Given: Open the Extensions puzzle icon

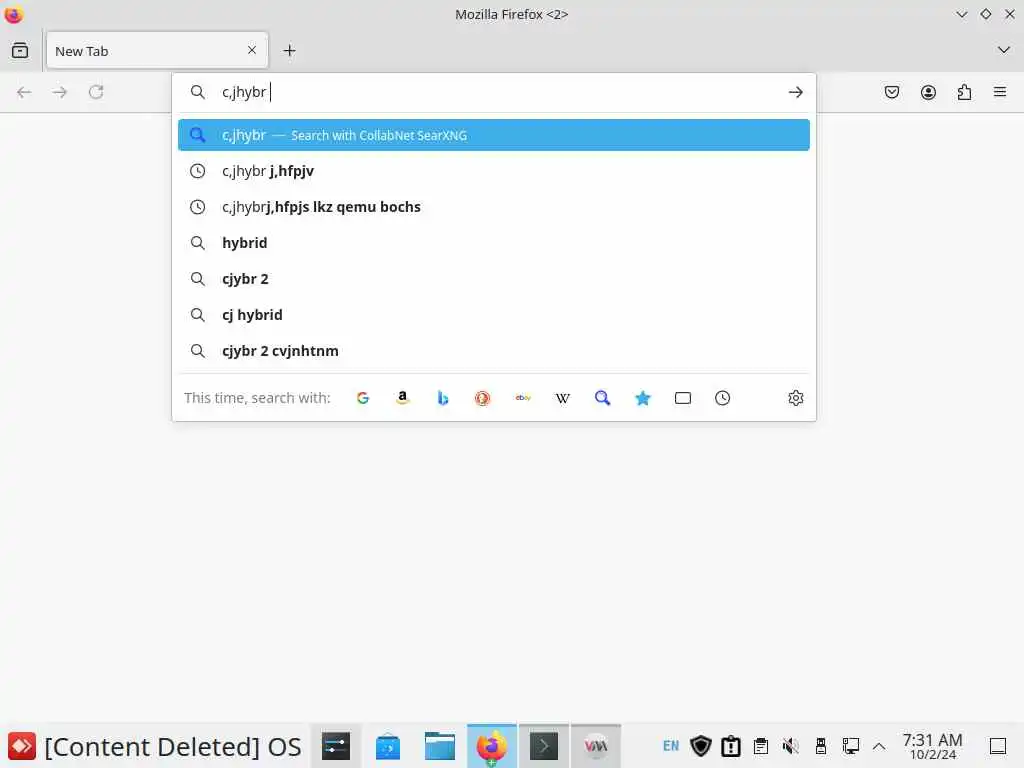Looking at the screenshot, I should [x=964, y=92].
